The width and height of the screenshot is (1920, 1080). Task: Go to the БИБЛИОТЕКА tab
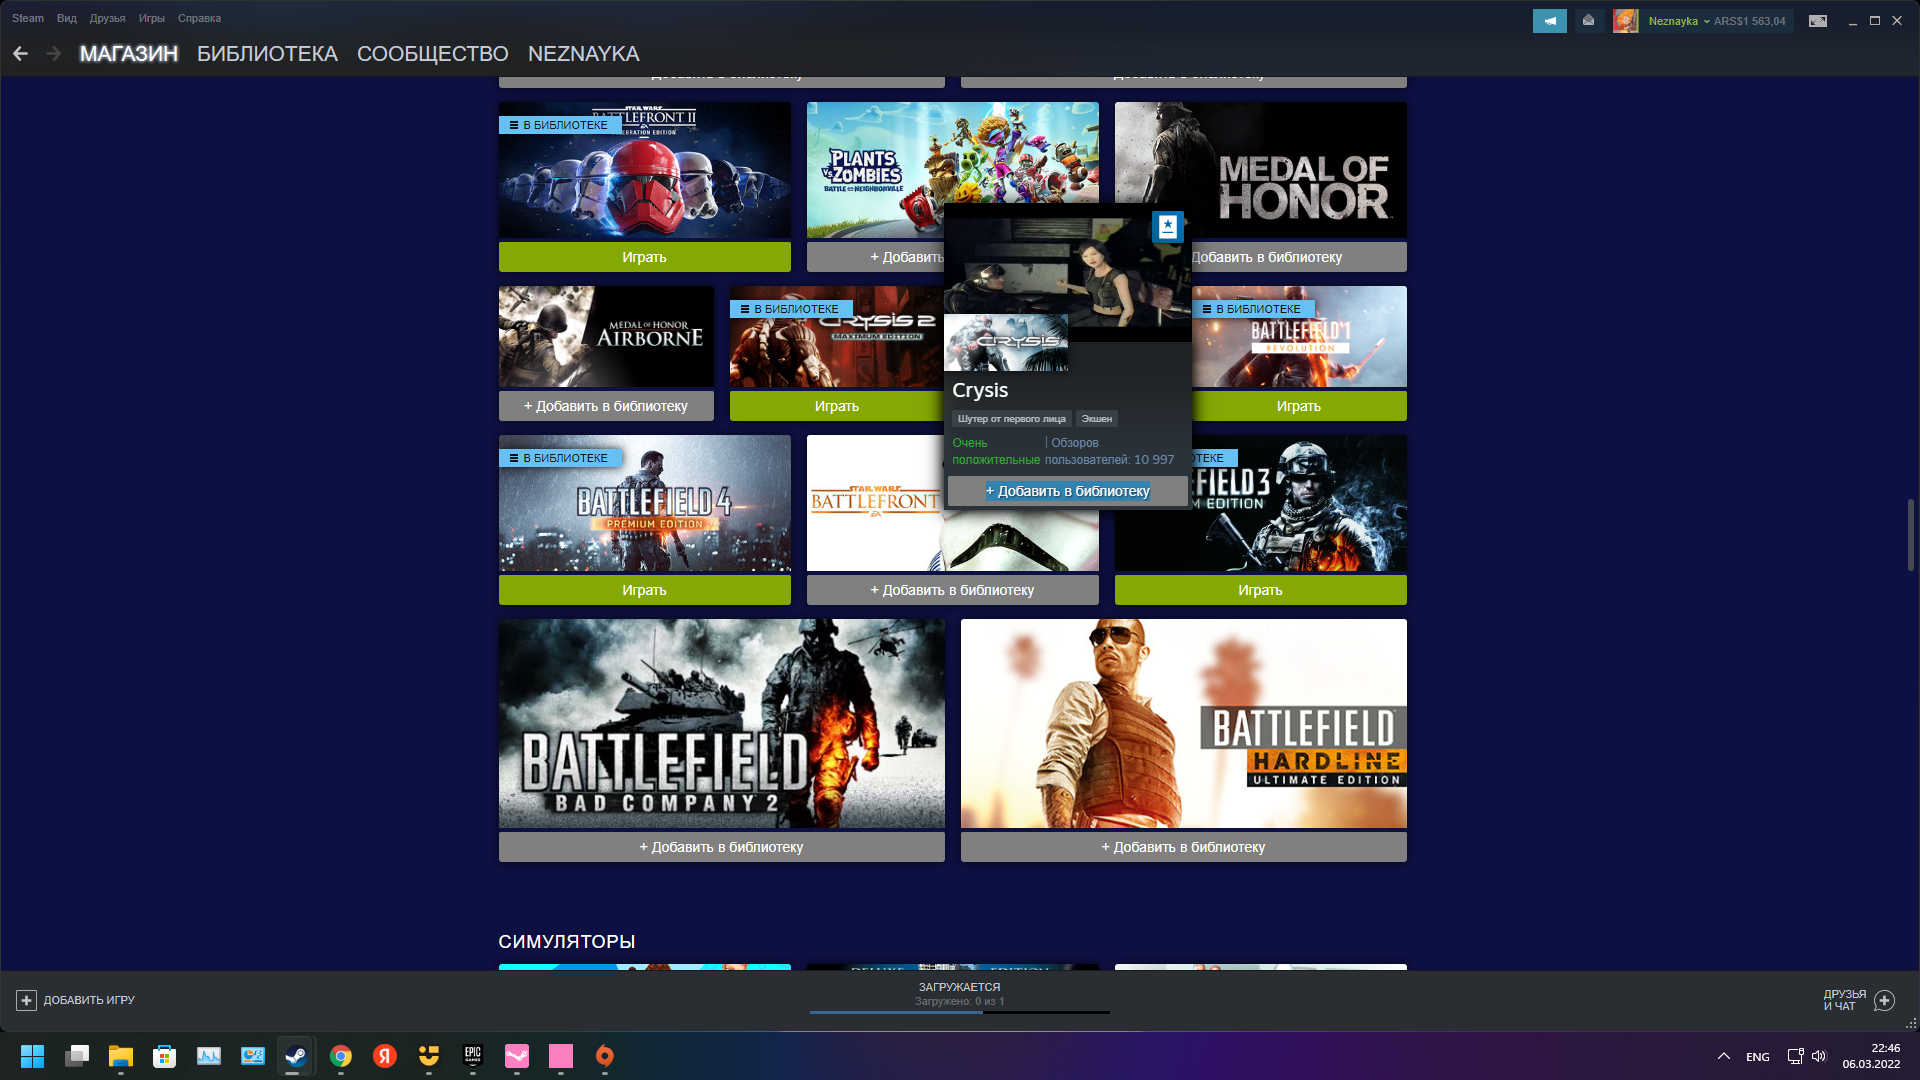coord(267,54)
